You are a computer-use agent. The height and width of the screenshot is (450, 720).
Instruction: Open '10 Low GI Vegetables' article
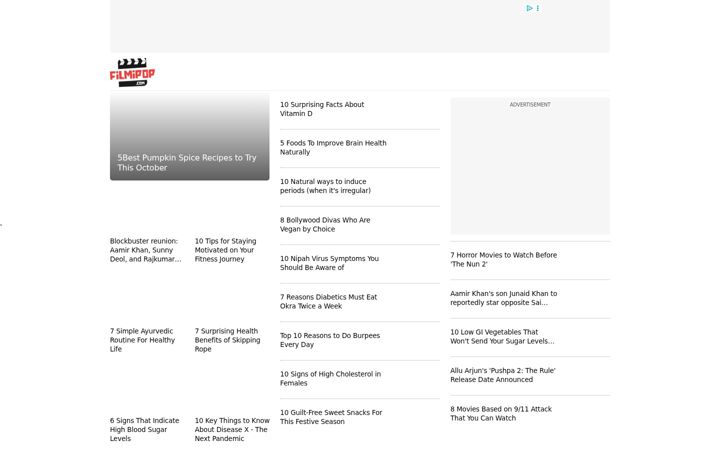(x=502, y=337)
